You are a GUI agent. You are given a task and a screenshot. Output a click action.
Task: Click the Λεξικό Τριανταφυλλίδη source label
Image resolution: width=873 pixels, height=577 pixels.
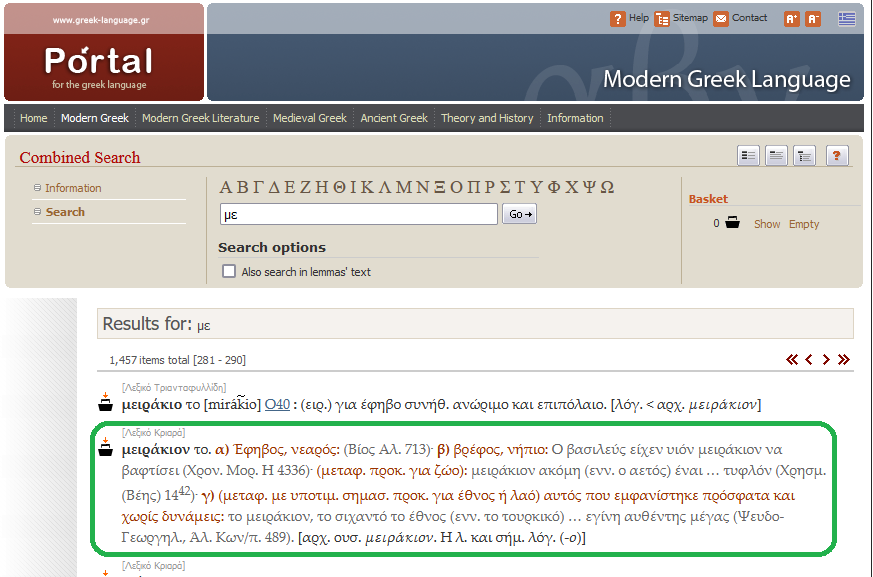pyautogui.click(x=174, y=388)
